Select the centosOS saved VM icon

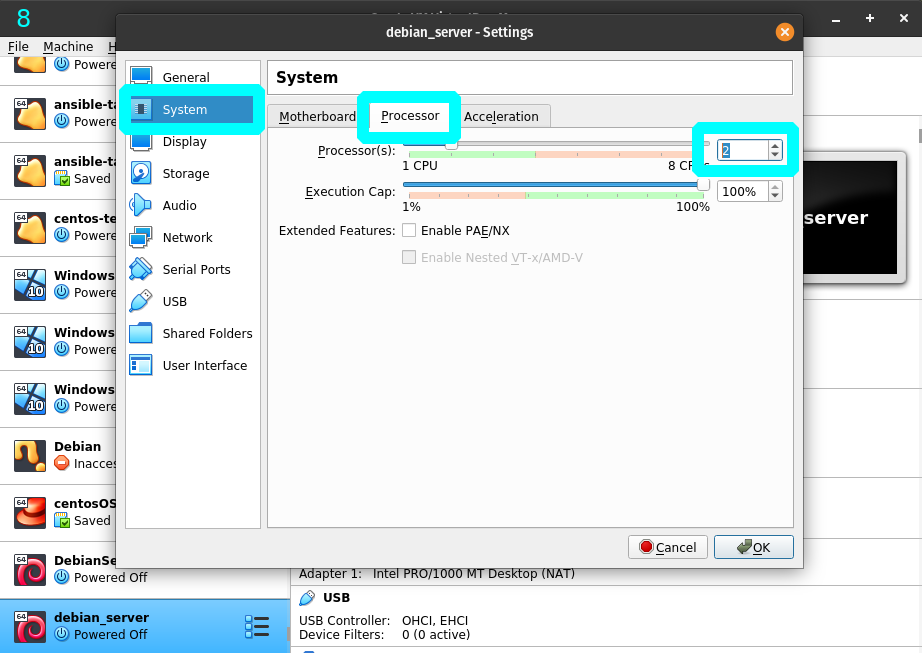coord(30,513)
